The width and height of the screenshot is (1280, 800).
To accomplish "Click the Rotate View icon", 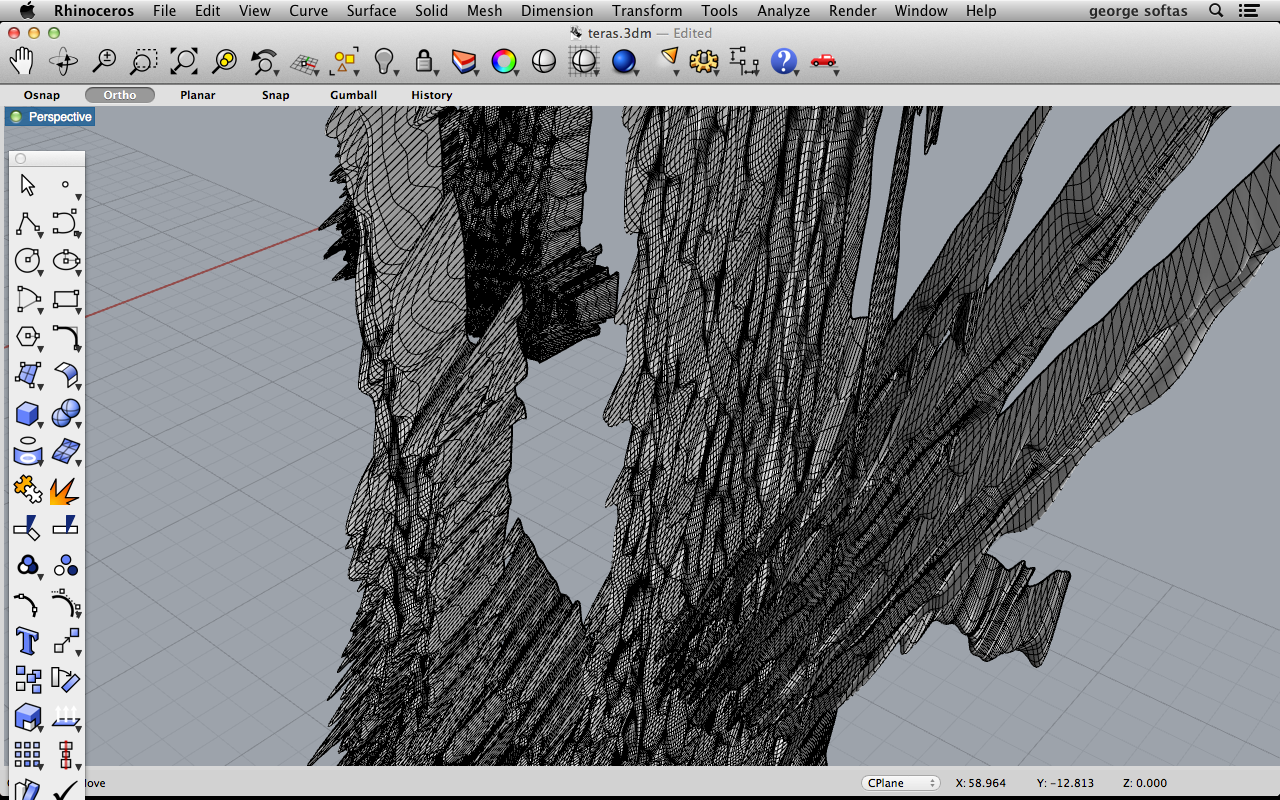I will [x=63, y=62].
